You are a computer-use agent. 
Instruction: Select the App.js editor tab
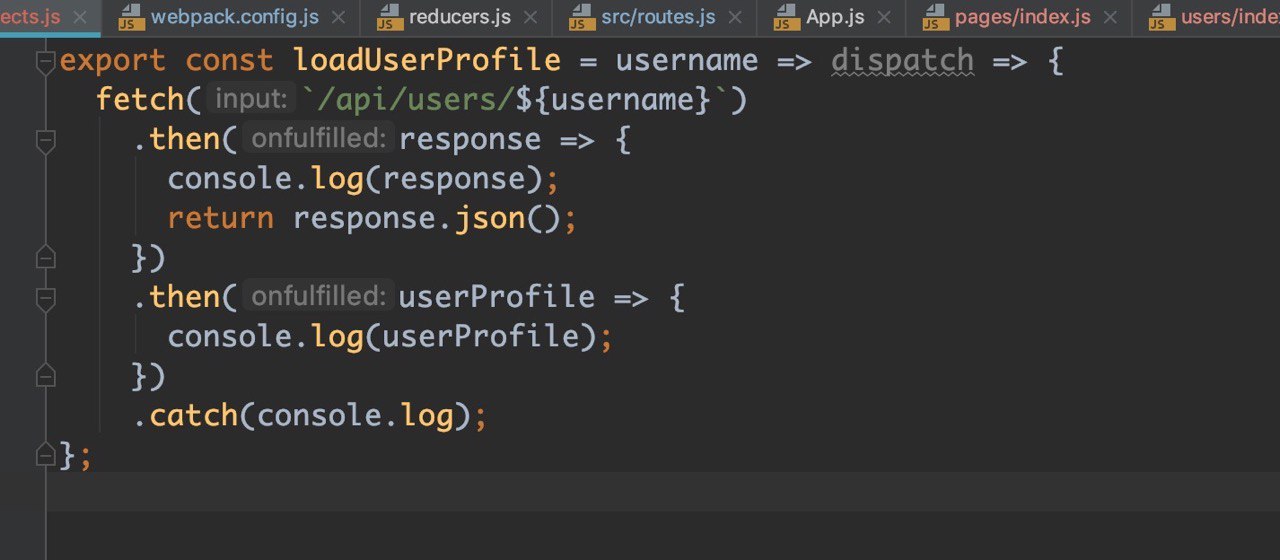[x=835, y=17]
